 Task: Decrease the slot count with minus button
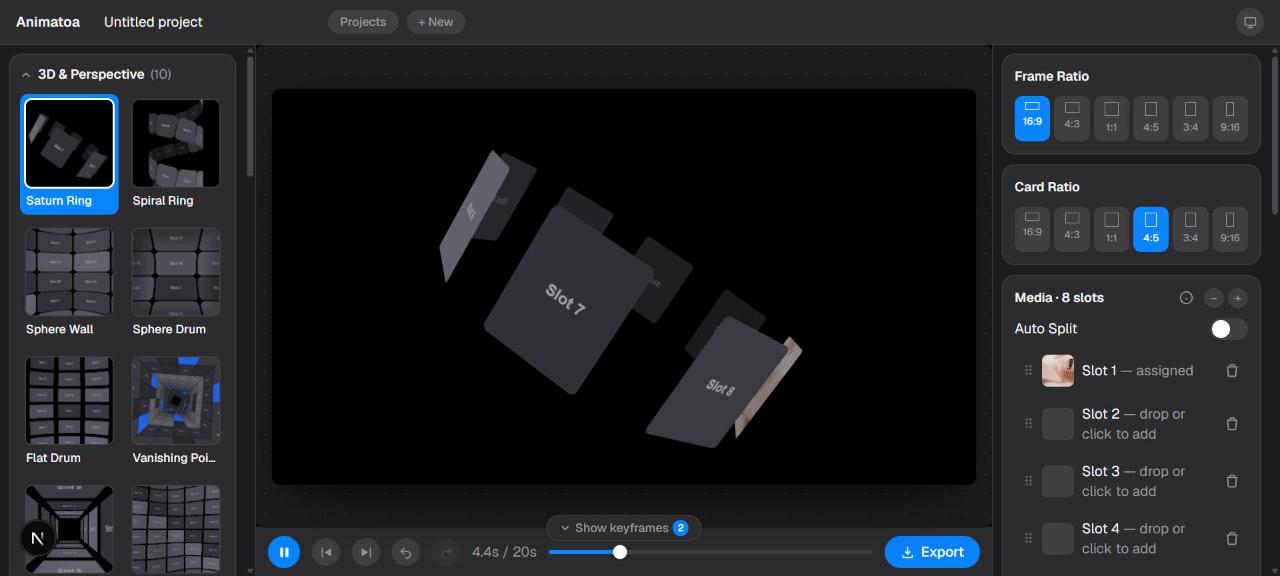coord(1213,298)
